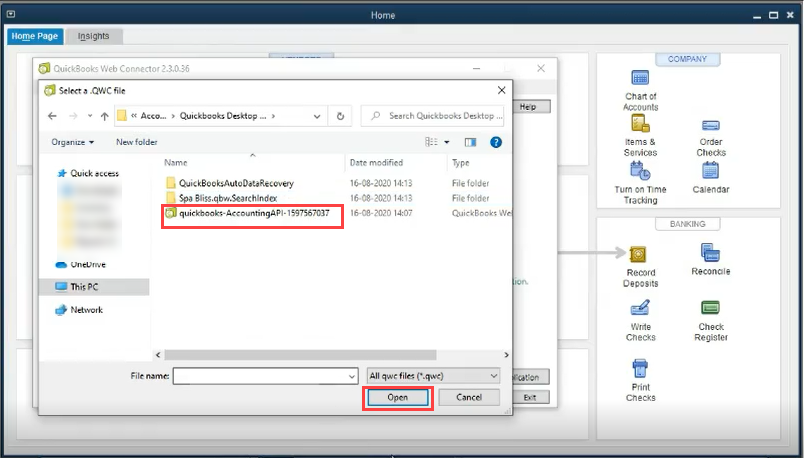
Task: Go back in file dialog
Action: coord(52,116)
